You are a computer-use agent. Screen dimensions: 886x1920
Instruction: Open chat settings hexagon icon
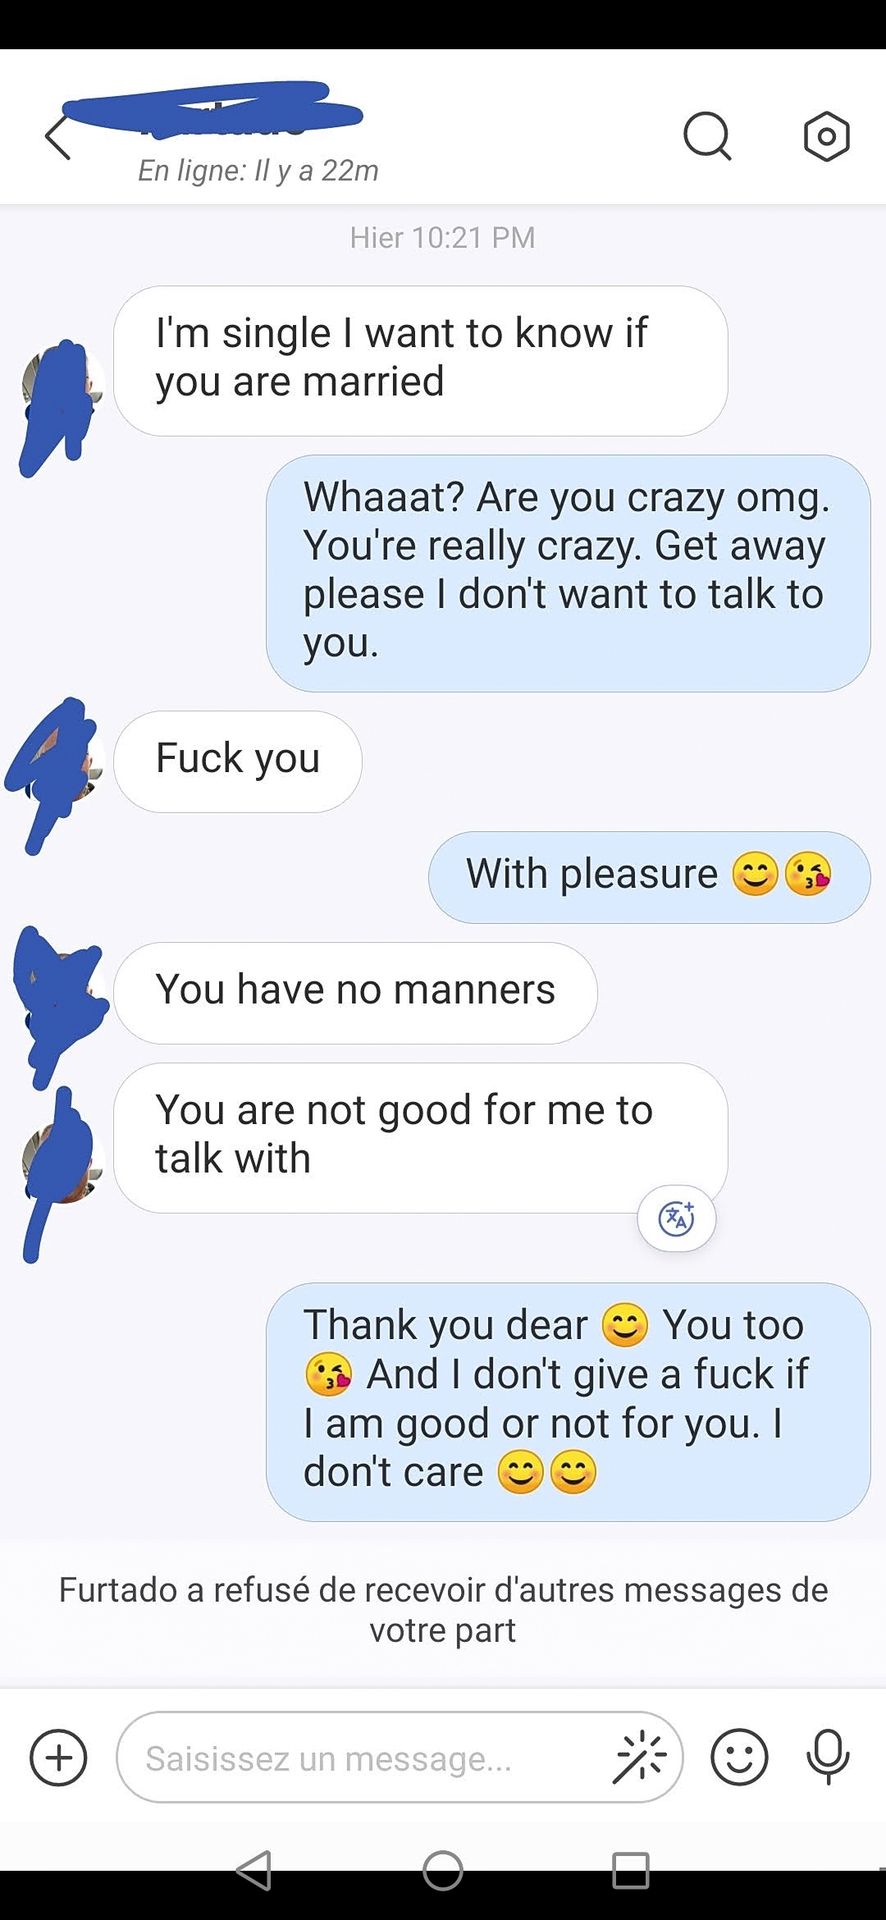827,136
